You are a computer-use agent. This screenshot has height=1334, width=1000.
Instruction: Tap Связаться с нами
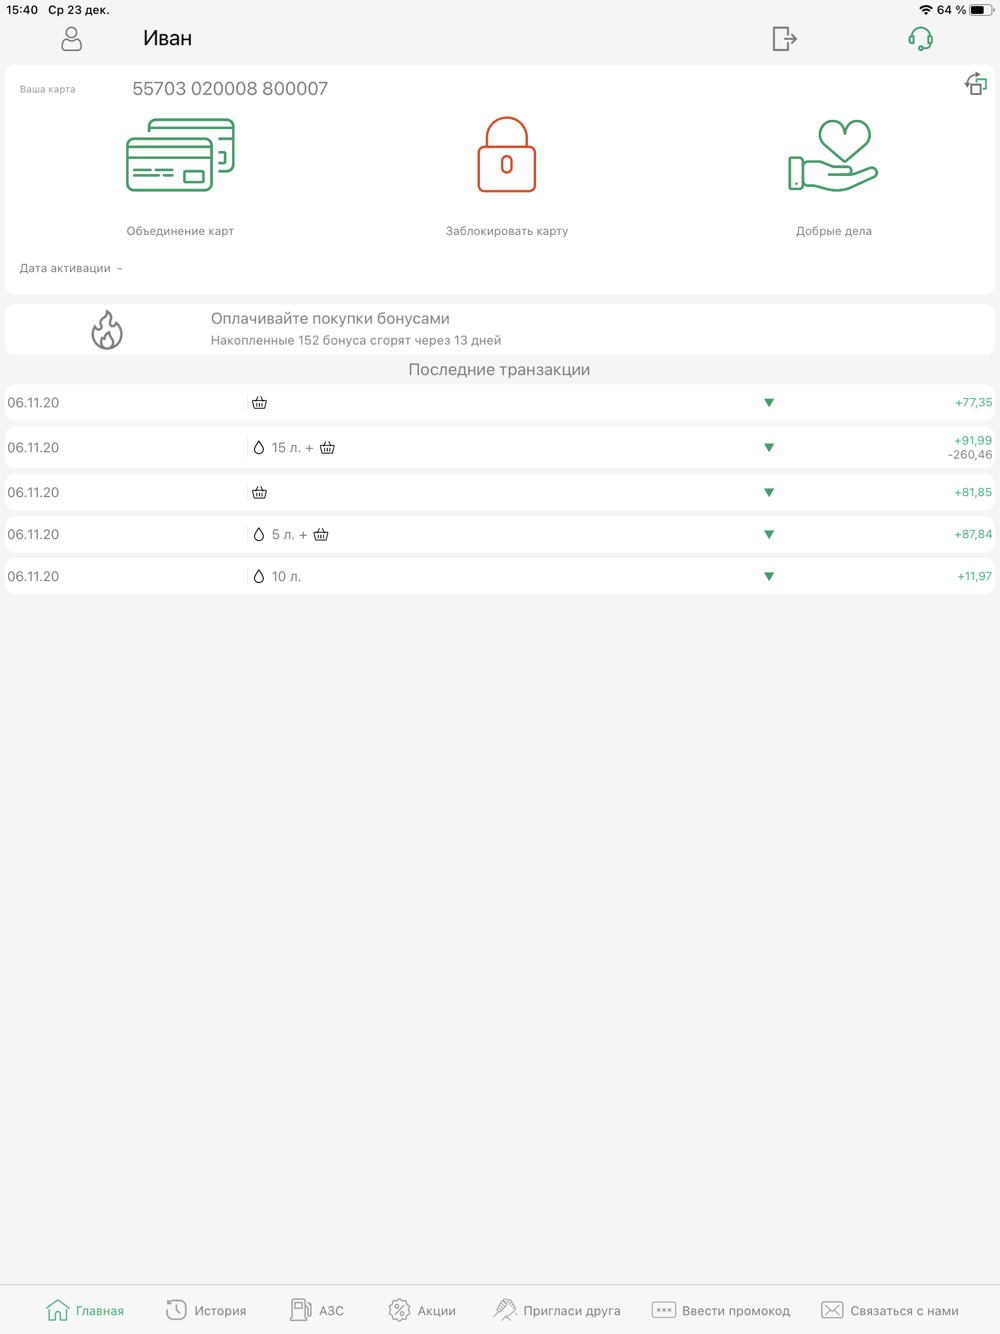890,1310
